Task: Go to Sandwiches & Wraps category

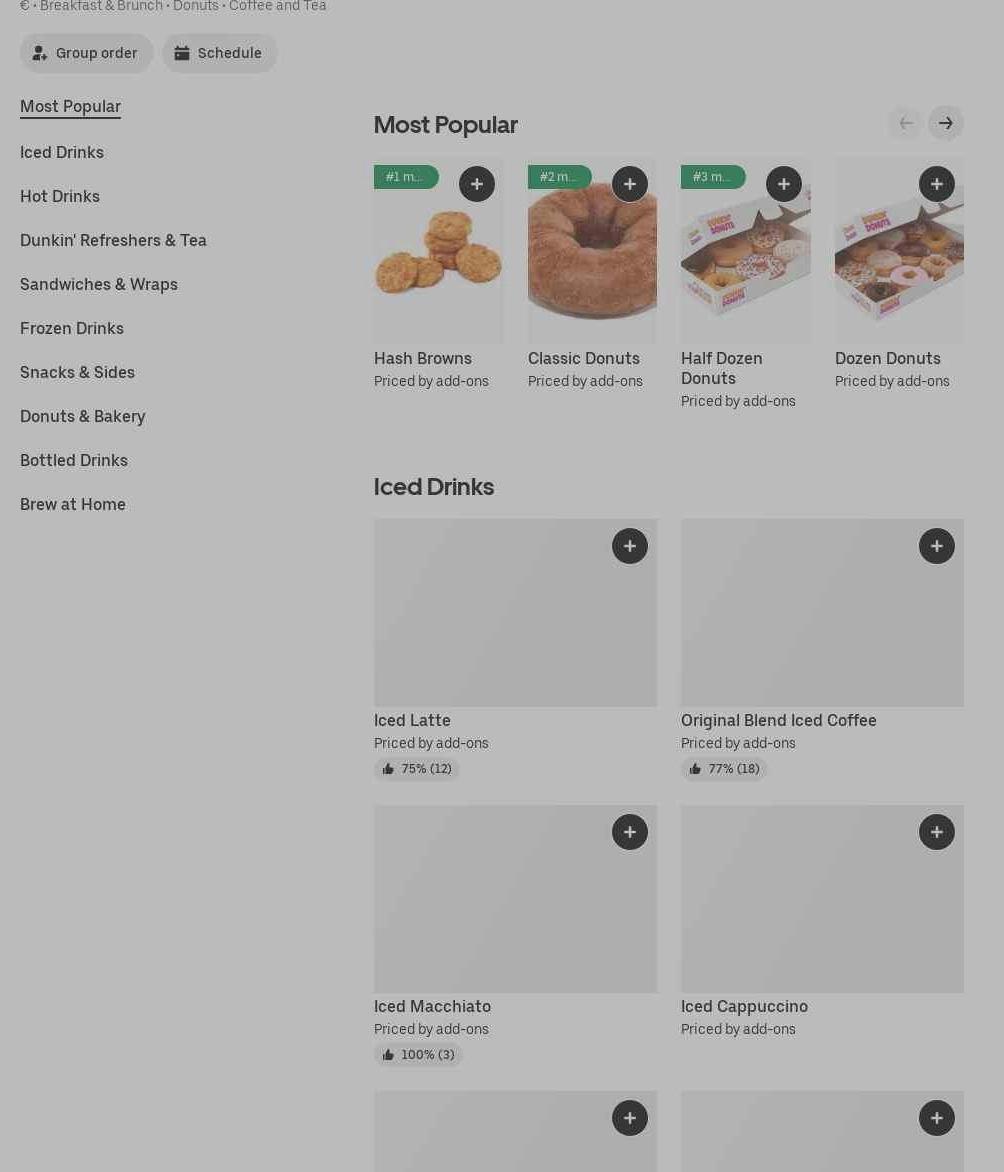Action: (99, 285)
